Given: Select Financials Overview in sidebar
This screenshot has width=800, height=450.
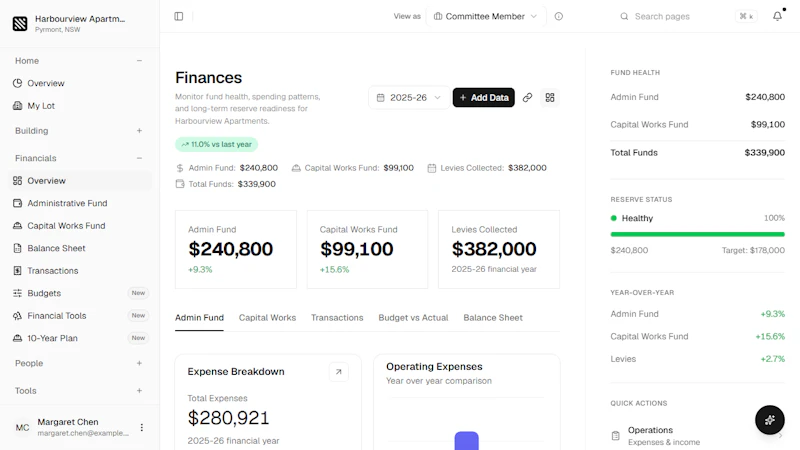Looking at the screenshot, I should tap(80, 181).
